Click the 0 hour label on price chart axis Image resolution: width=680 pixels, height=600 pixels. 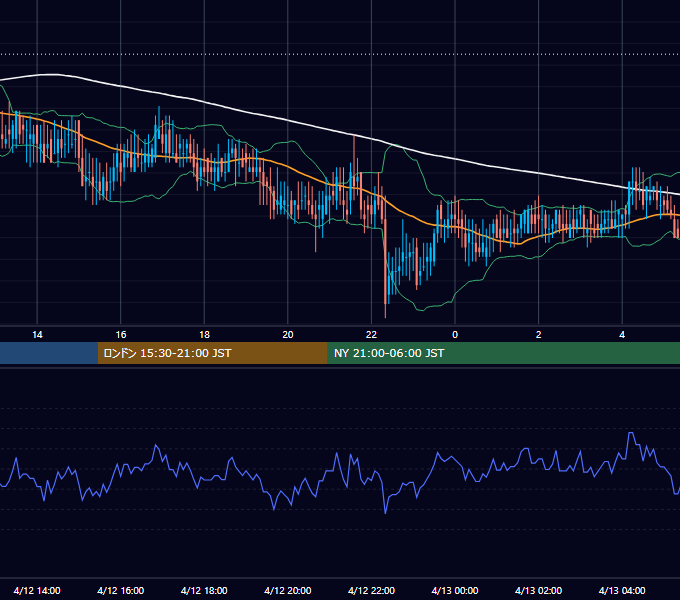(455, 335)
